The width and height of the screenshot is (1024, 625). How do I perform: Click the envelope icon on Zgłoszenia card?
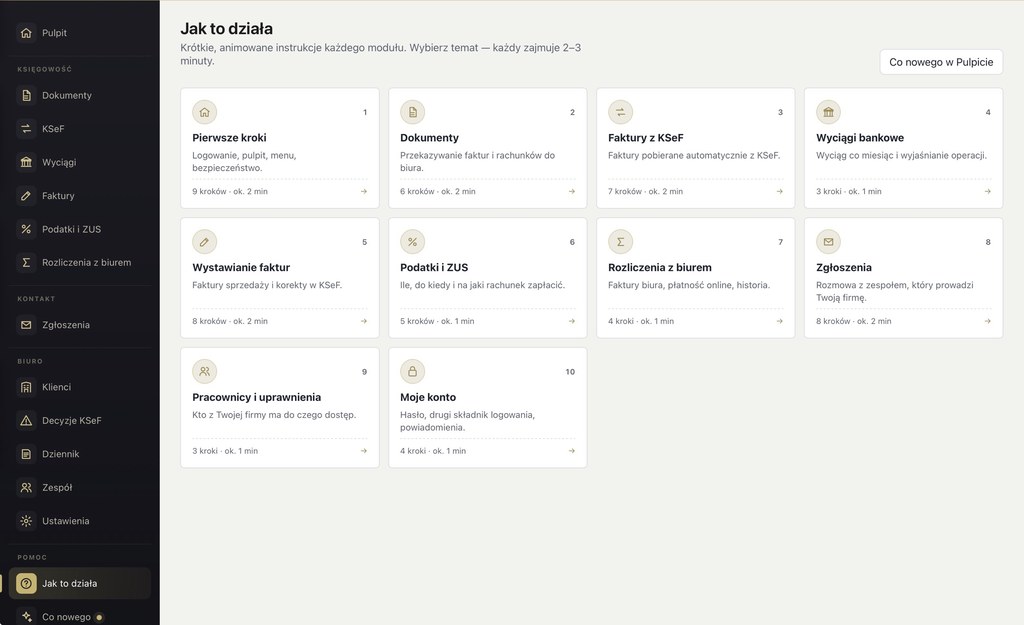828,242
